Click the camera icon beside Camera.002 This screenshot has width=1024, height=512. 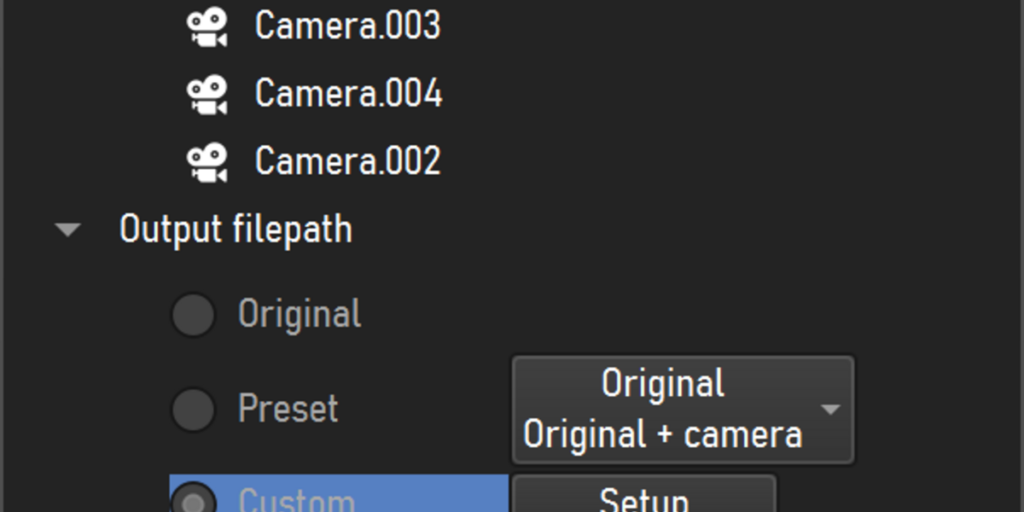point(207,163)
